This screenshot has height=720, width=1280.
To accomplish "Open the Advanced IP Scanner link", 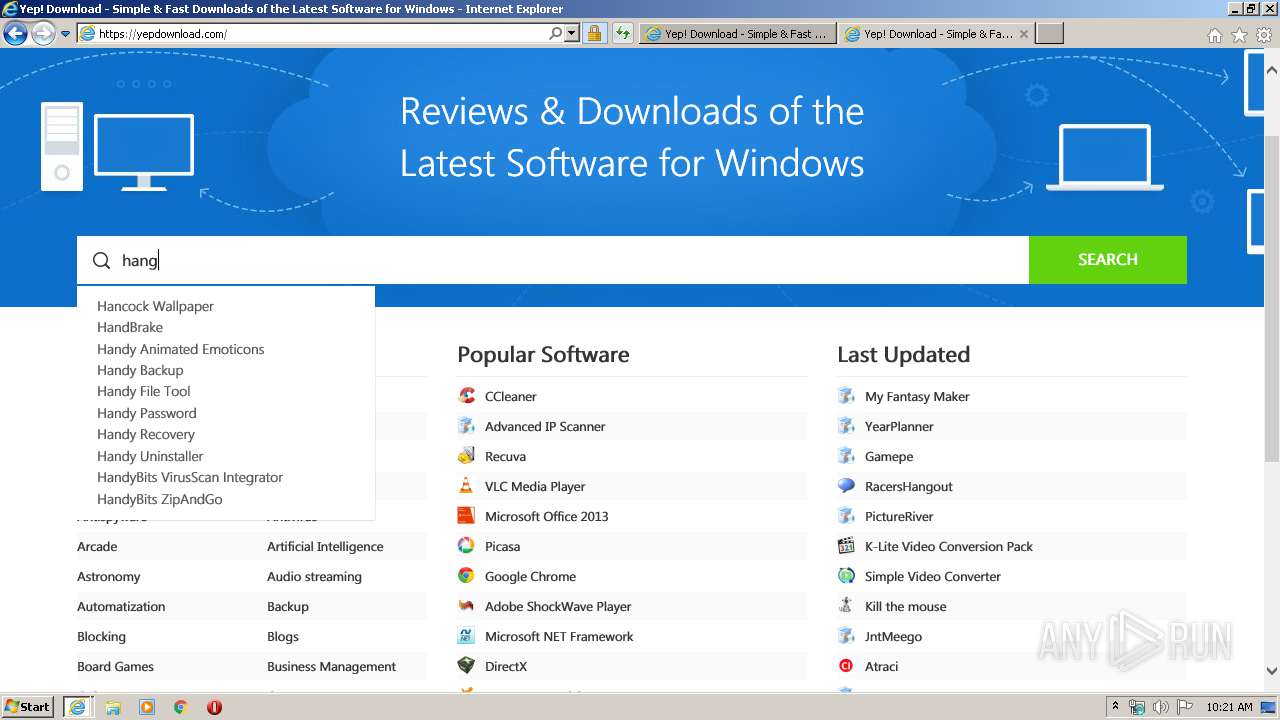I will click(545, 426).
